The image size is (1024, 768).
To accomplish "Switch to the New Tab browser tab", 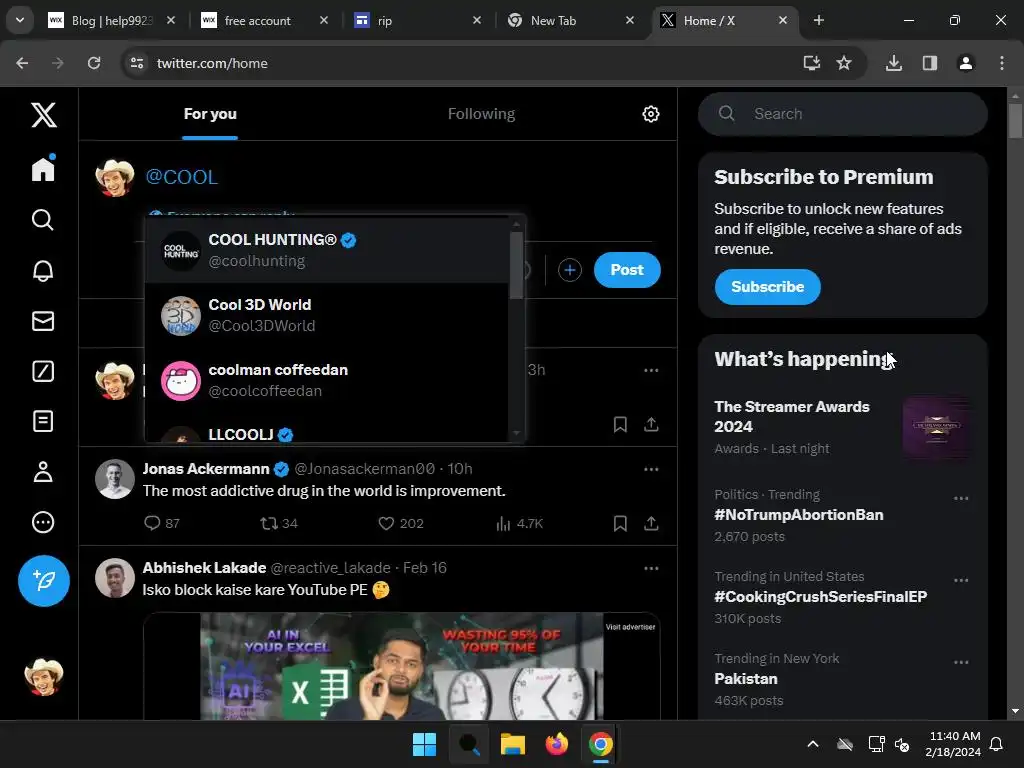I will 571,20.
